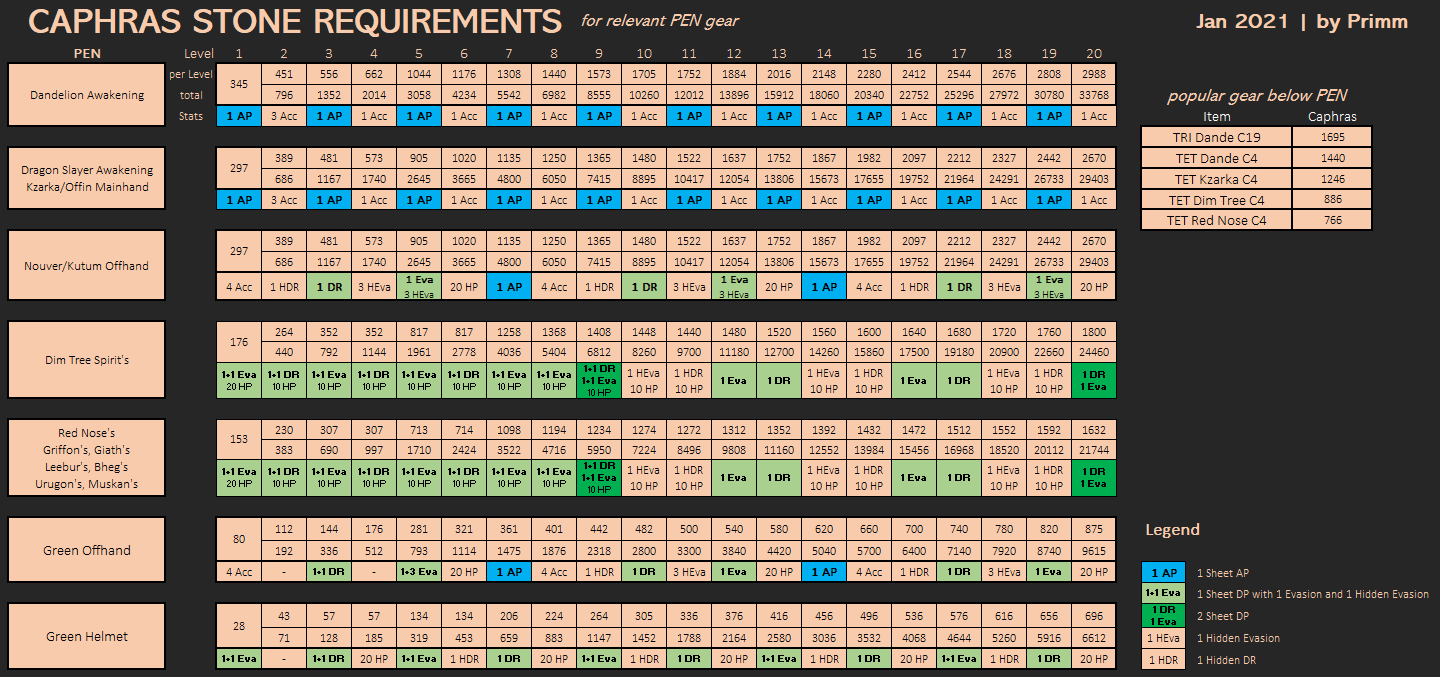Image resolution: width=1440 pixels, height=677 pixels.
Task: Click the level 10 column header
Action: tap(644, 53)
